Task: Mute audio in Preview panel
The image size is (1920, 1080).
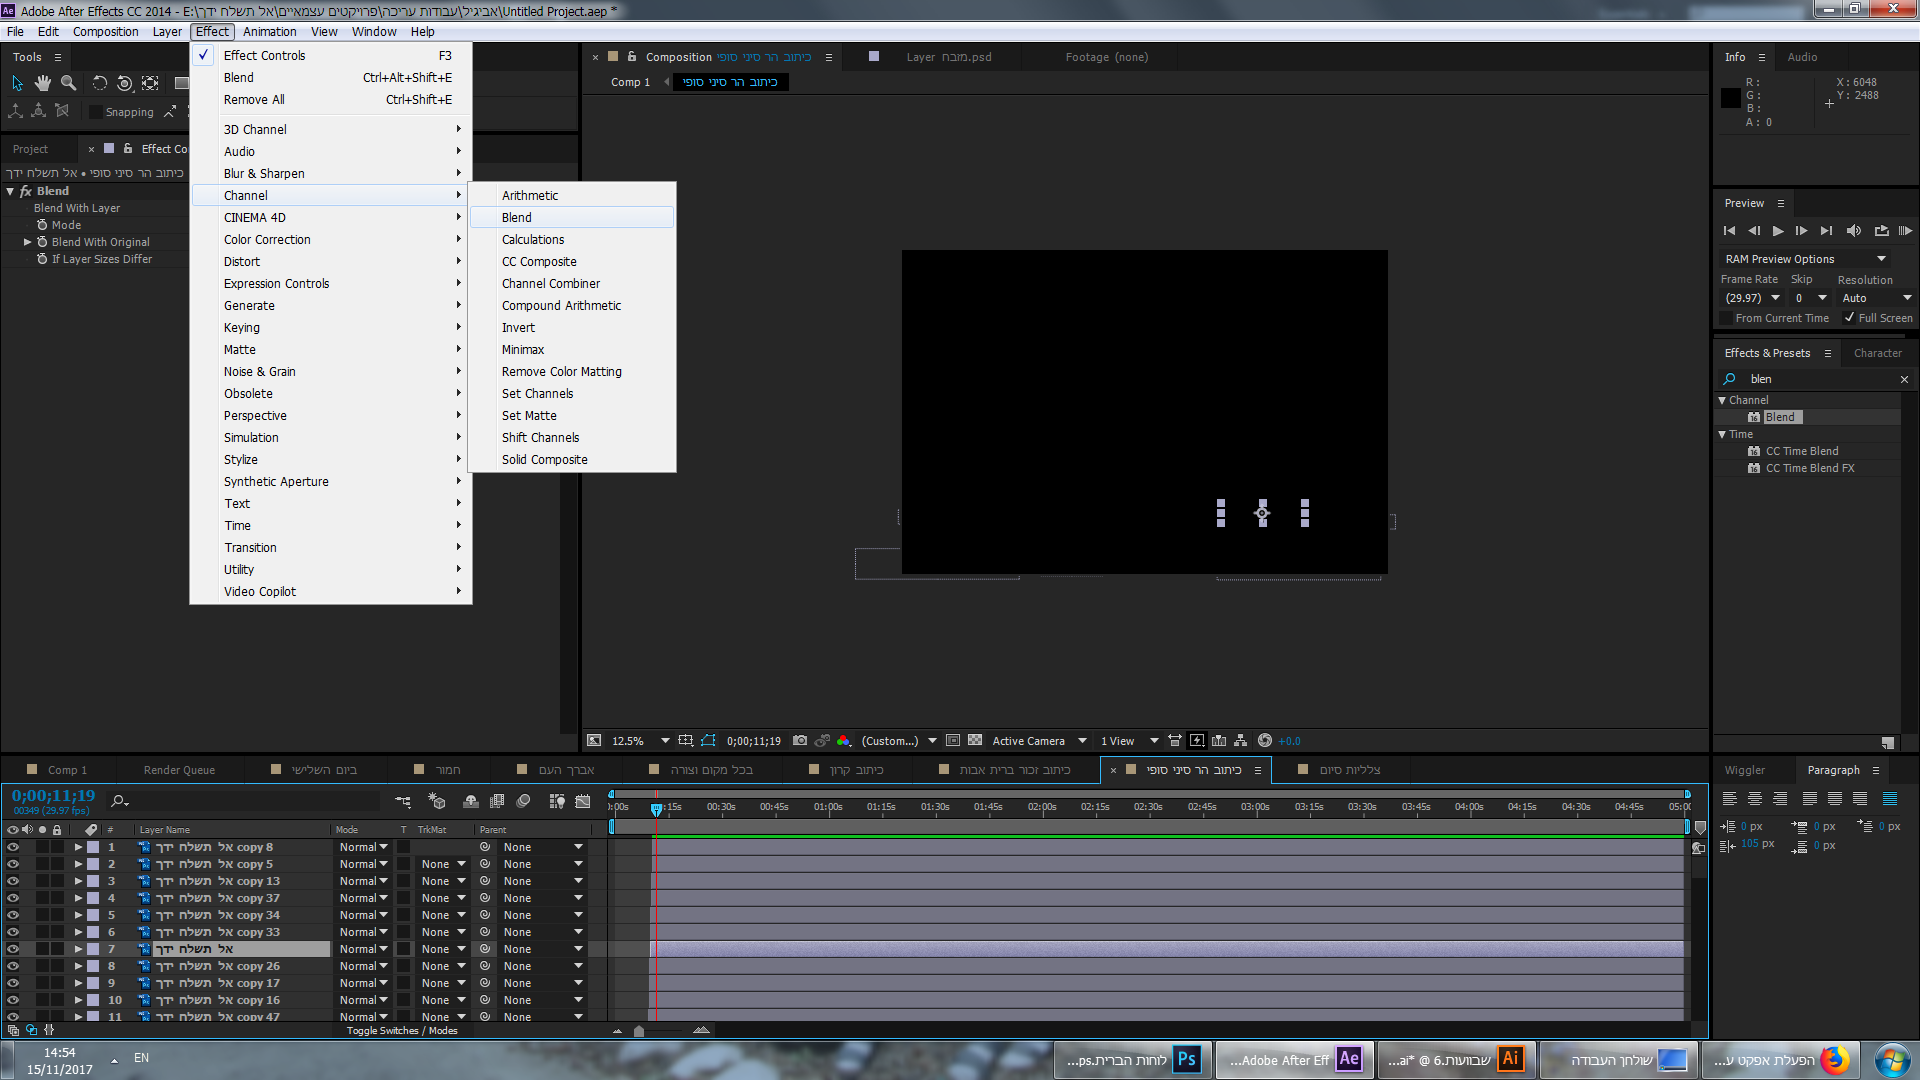Action: point(1853,231)
